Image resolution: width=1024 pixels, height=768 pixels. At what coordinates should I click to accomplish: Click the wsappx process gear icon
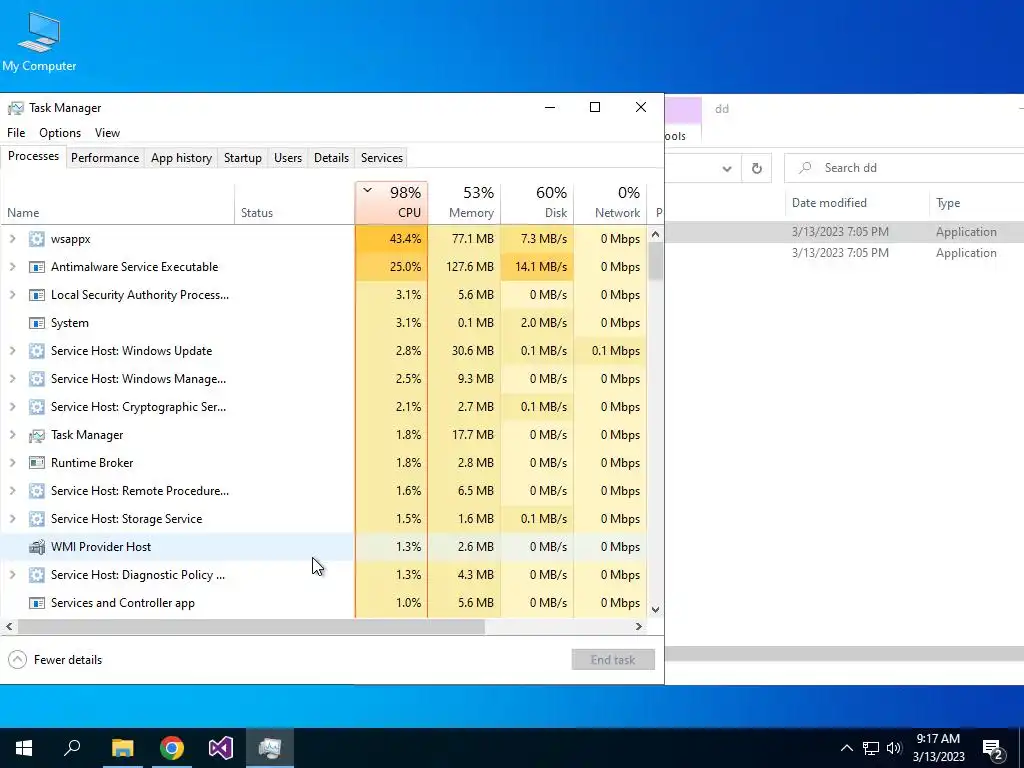click(x=37, y=239)
